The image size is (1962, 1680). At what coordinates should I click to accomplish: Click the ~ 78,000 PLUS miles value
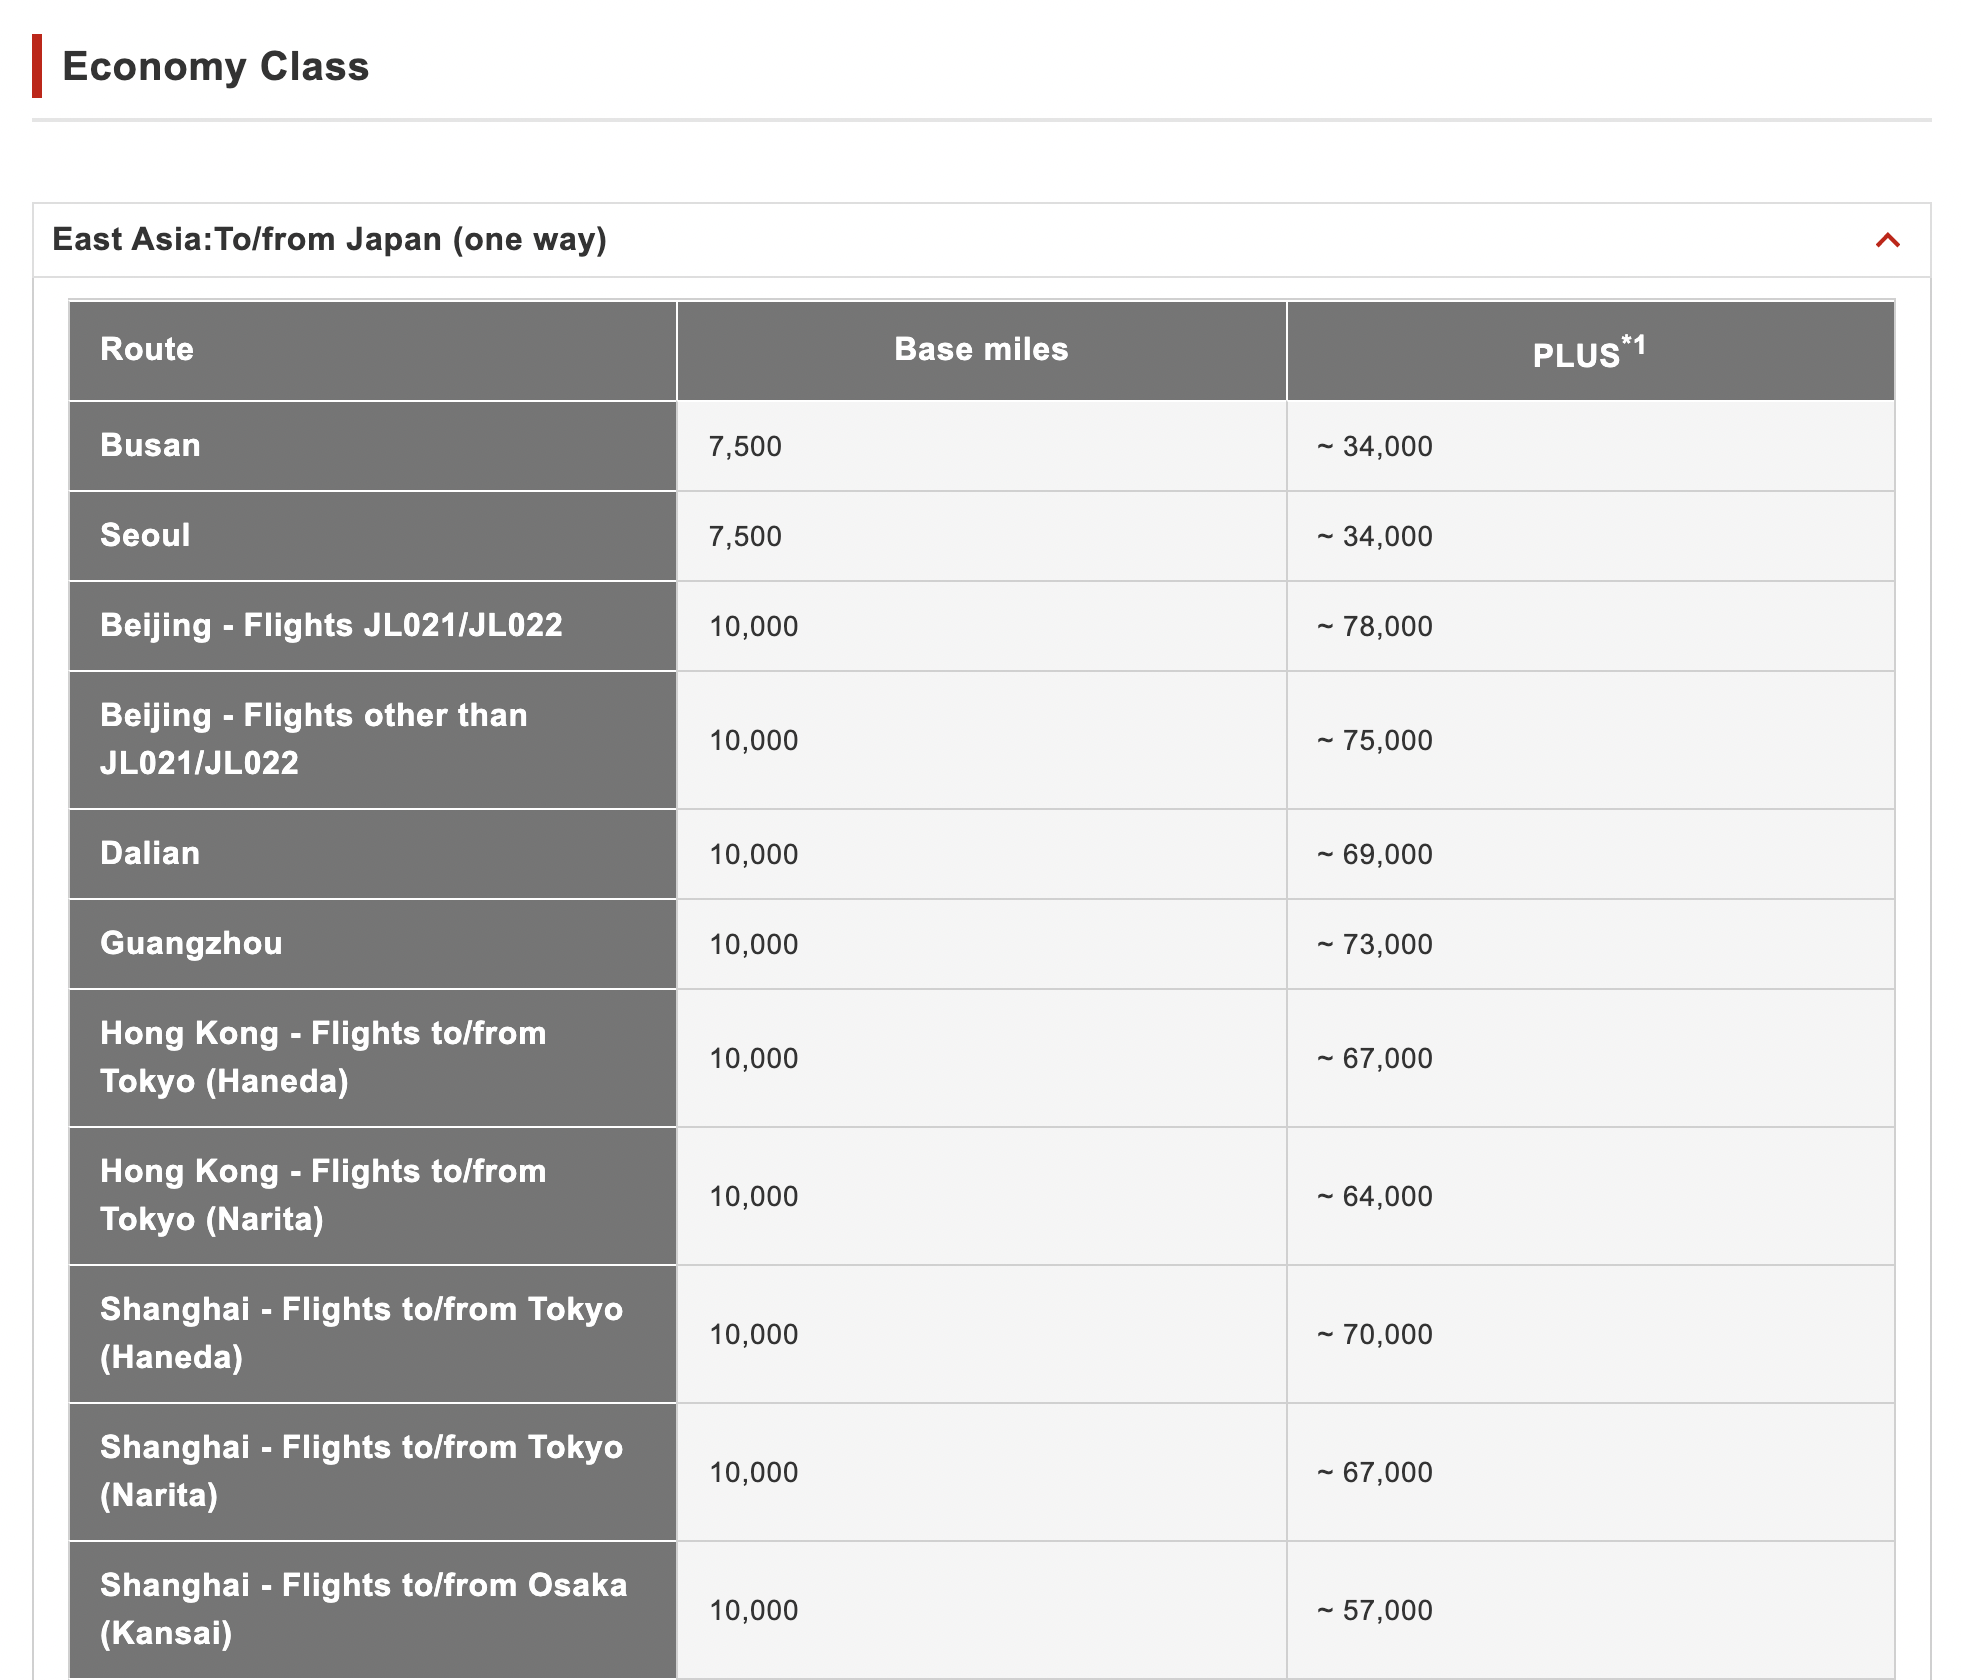[1375, 626]
